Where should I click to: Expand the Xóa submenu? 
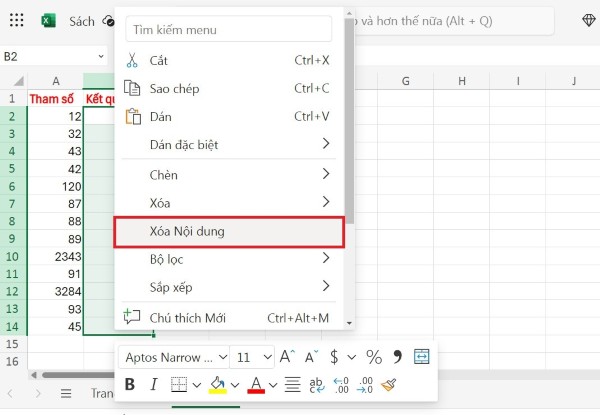pyautogui.click(x=228, y=202)
